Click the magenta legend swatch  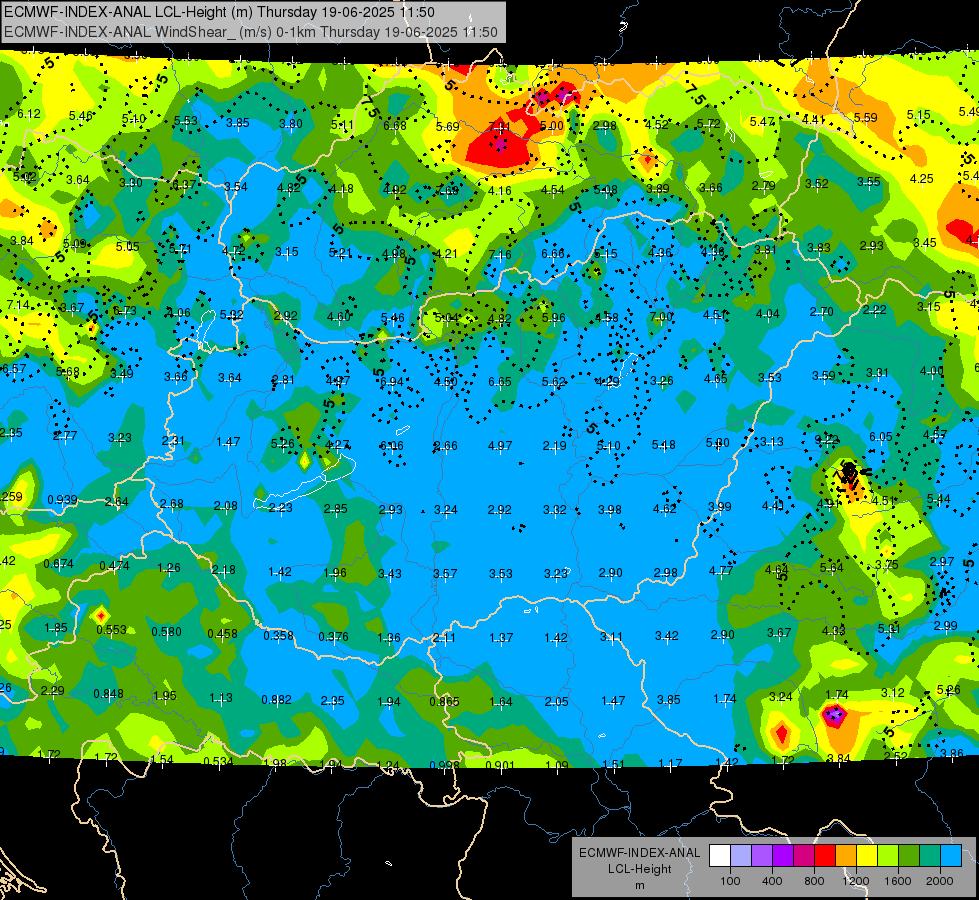tap(804, 856)
